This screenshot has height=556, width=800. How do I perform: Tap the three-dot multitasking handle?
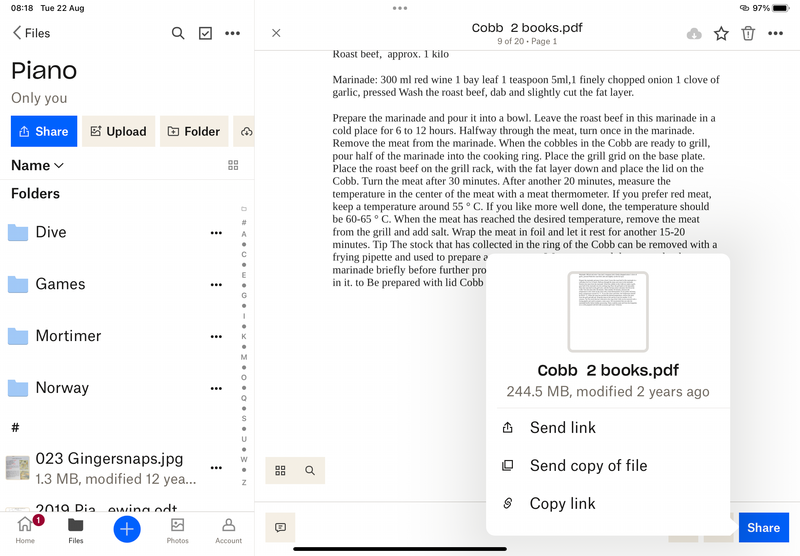[400, 8]
